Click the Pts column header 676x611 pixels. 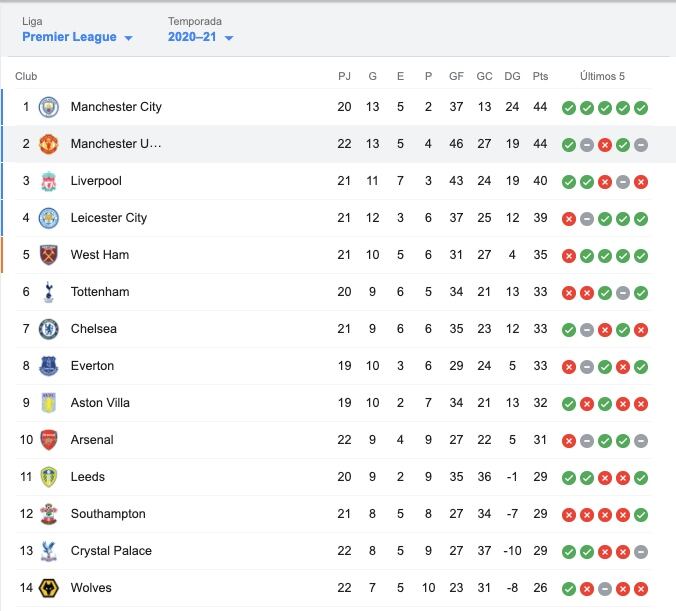tap(541, 77)
